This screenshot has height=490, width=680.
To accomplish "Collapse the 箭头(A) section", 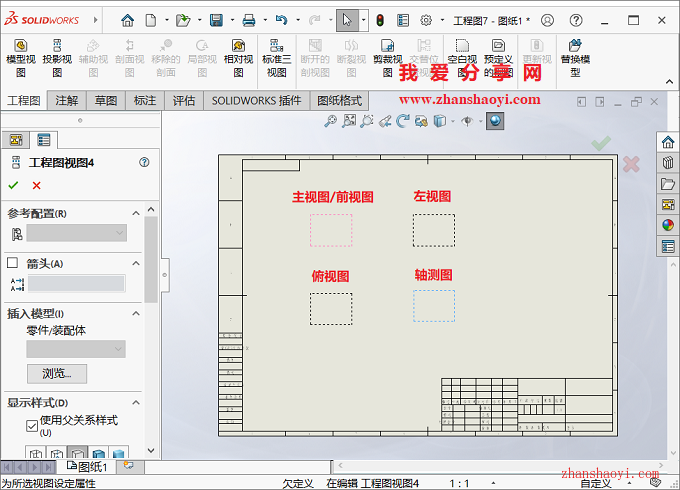I will pos(136,263).
